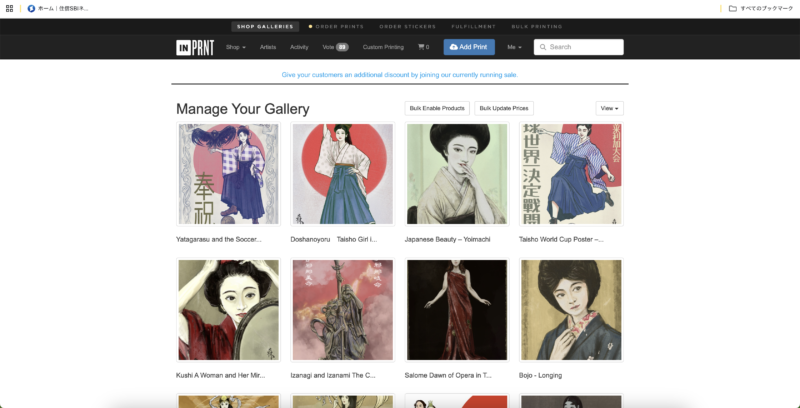This screenshot has height=408, width=800.
Task: Open the Me account dropdown
Action: [514, 47]
